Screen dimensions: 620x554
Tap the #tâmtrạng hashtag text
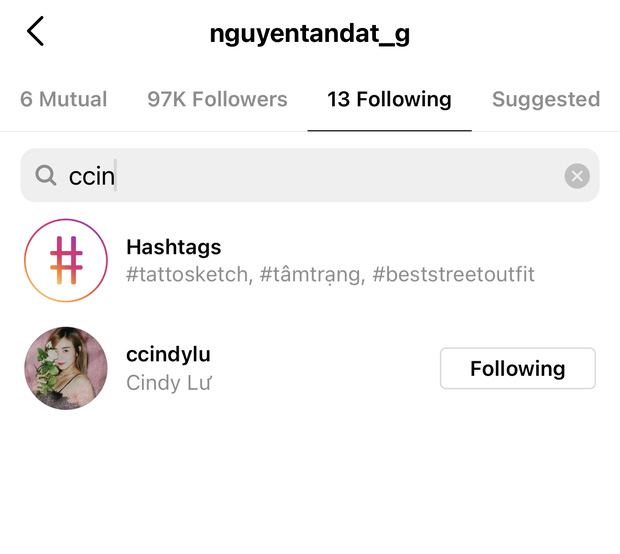click(310, 274)
